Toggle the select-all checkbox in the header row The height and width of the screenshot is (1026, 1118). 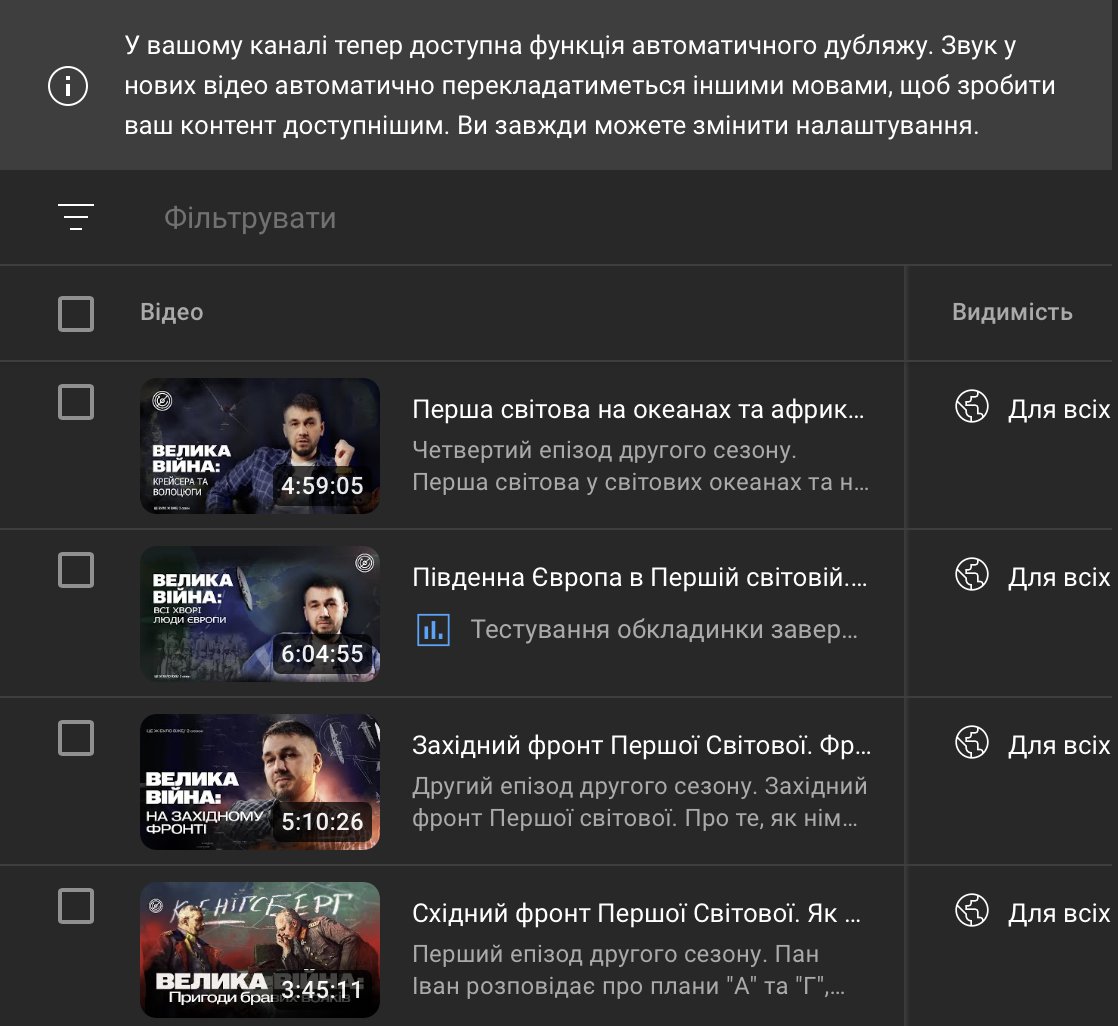pyautogui.click(x=76, y=313)
